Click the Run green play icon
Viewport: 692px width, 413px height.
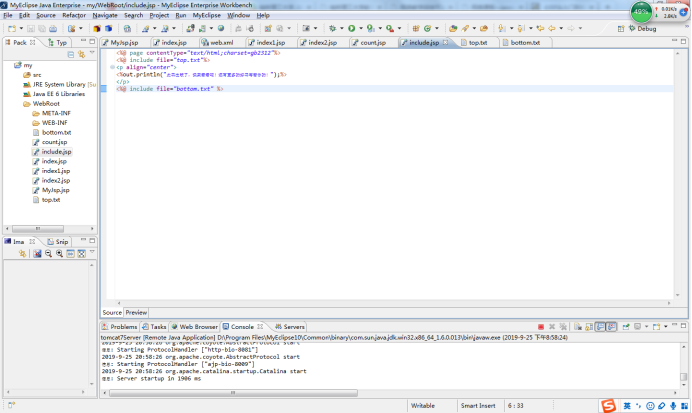click(352, 29)
